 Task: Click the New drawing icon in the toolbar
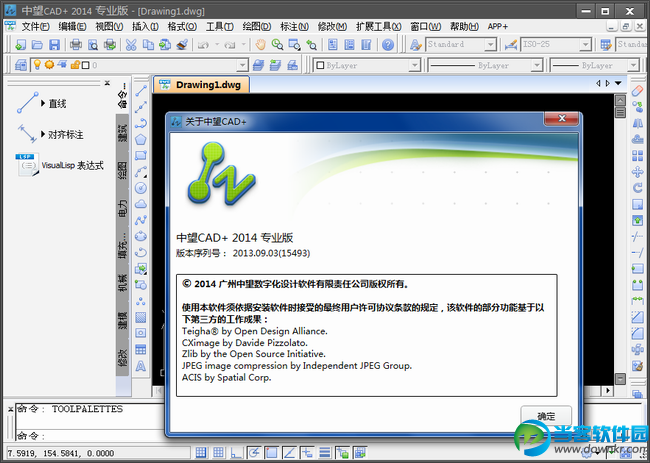pyautogui.click(x=19, y=44)
